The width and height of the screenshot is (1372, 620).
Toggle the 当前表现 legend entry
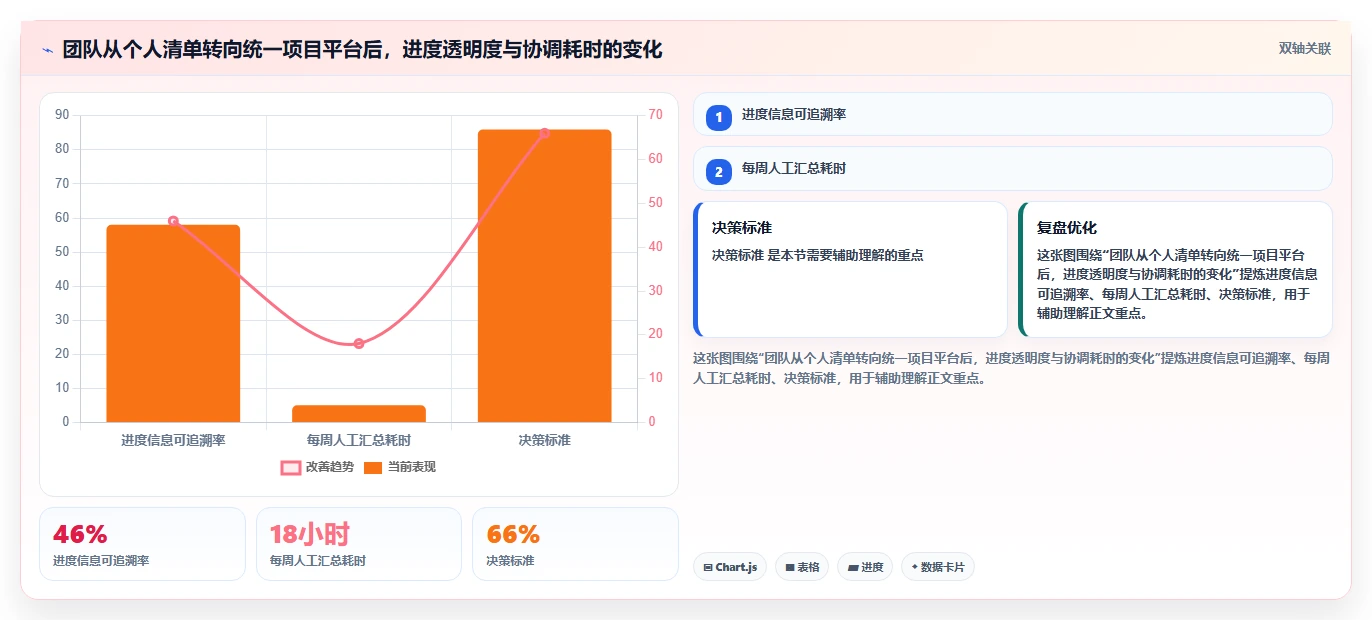[400, 467]
